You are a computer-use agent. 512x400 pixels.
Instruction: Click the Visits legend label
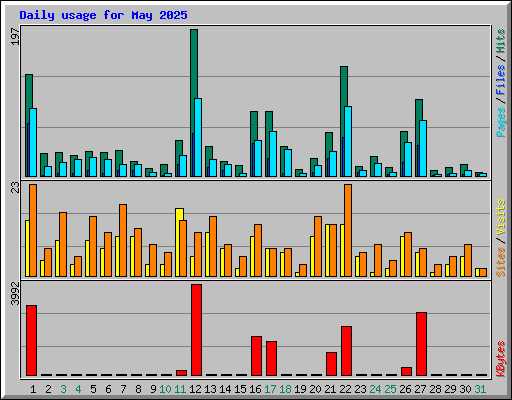pyautogui.click(x=501, y=218)
